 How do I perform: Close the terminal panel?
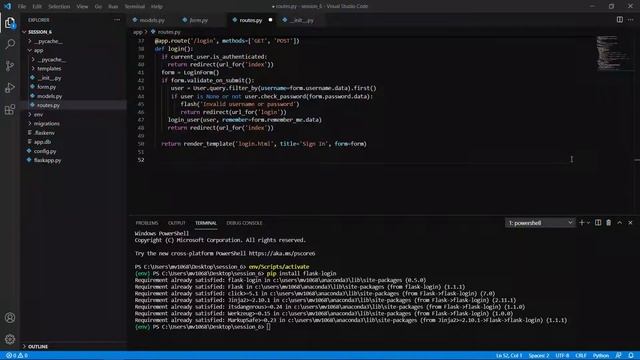630,222
